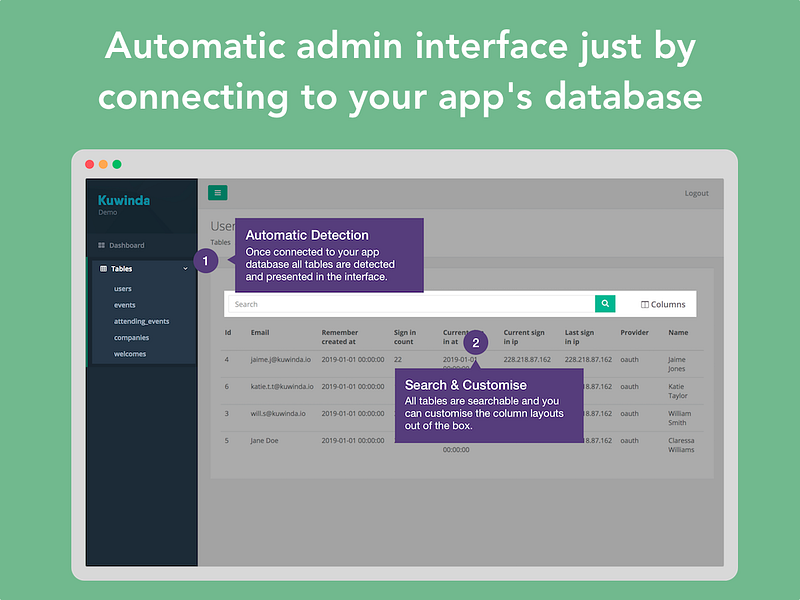Open the events table

coord(124,305)
